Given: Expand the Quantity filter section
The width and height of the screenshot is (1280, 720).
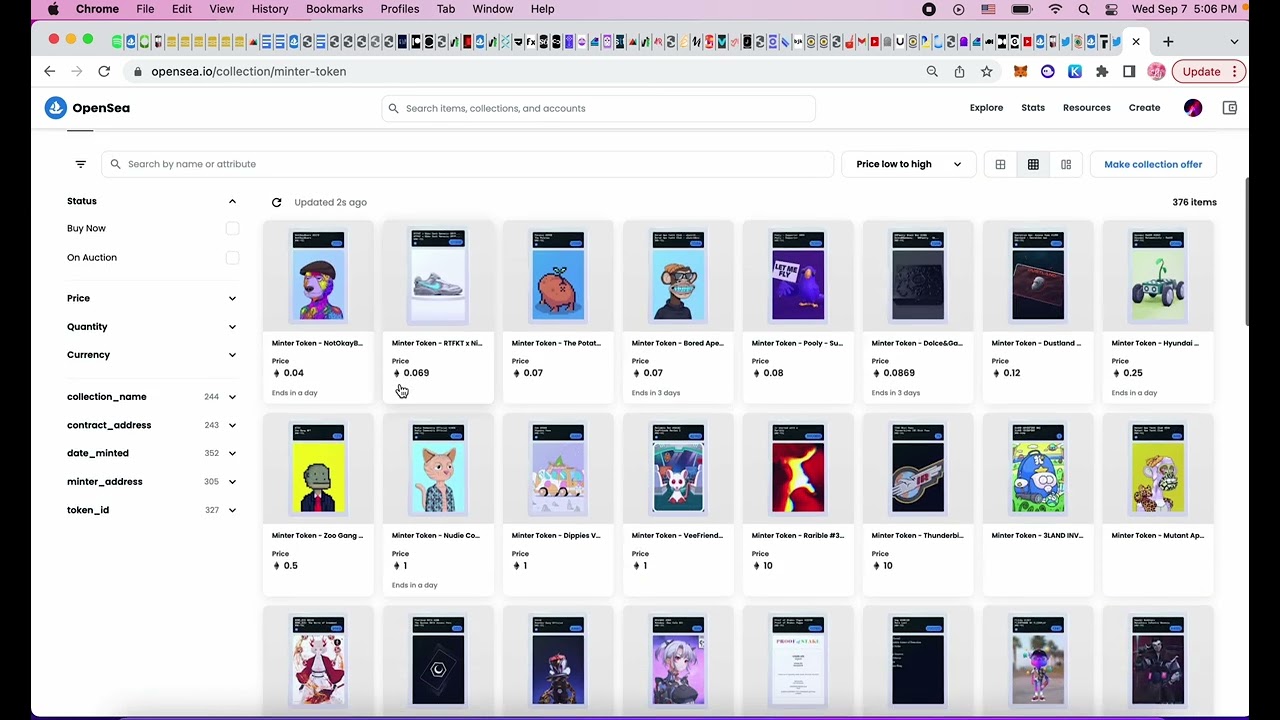Looking at the screenshot, I should [x=232, y=326].
